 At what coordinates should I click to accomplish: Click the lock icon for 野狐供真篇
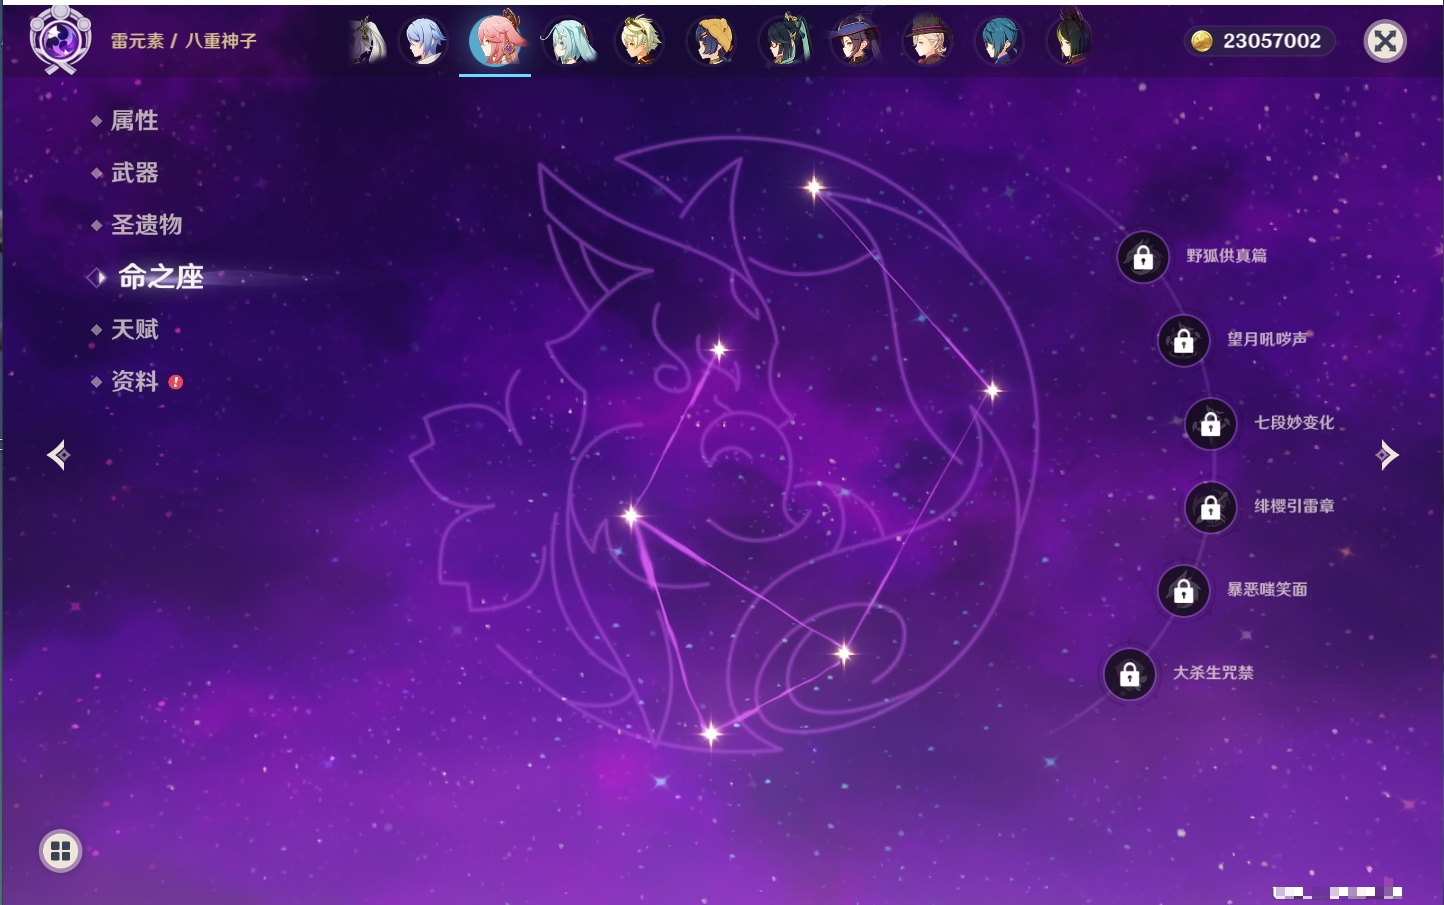point(1143,257)
